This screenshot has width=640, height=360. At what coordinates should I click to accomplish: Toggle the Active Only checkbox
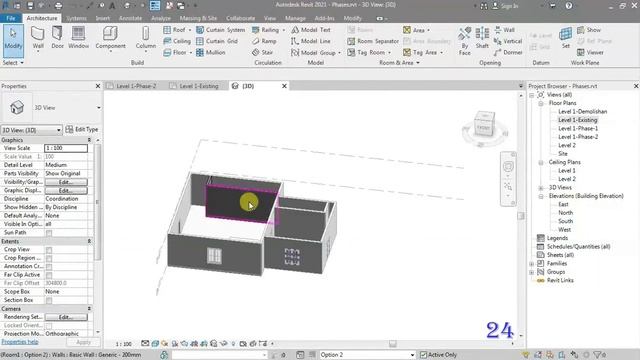(x=424, y=355)
